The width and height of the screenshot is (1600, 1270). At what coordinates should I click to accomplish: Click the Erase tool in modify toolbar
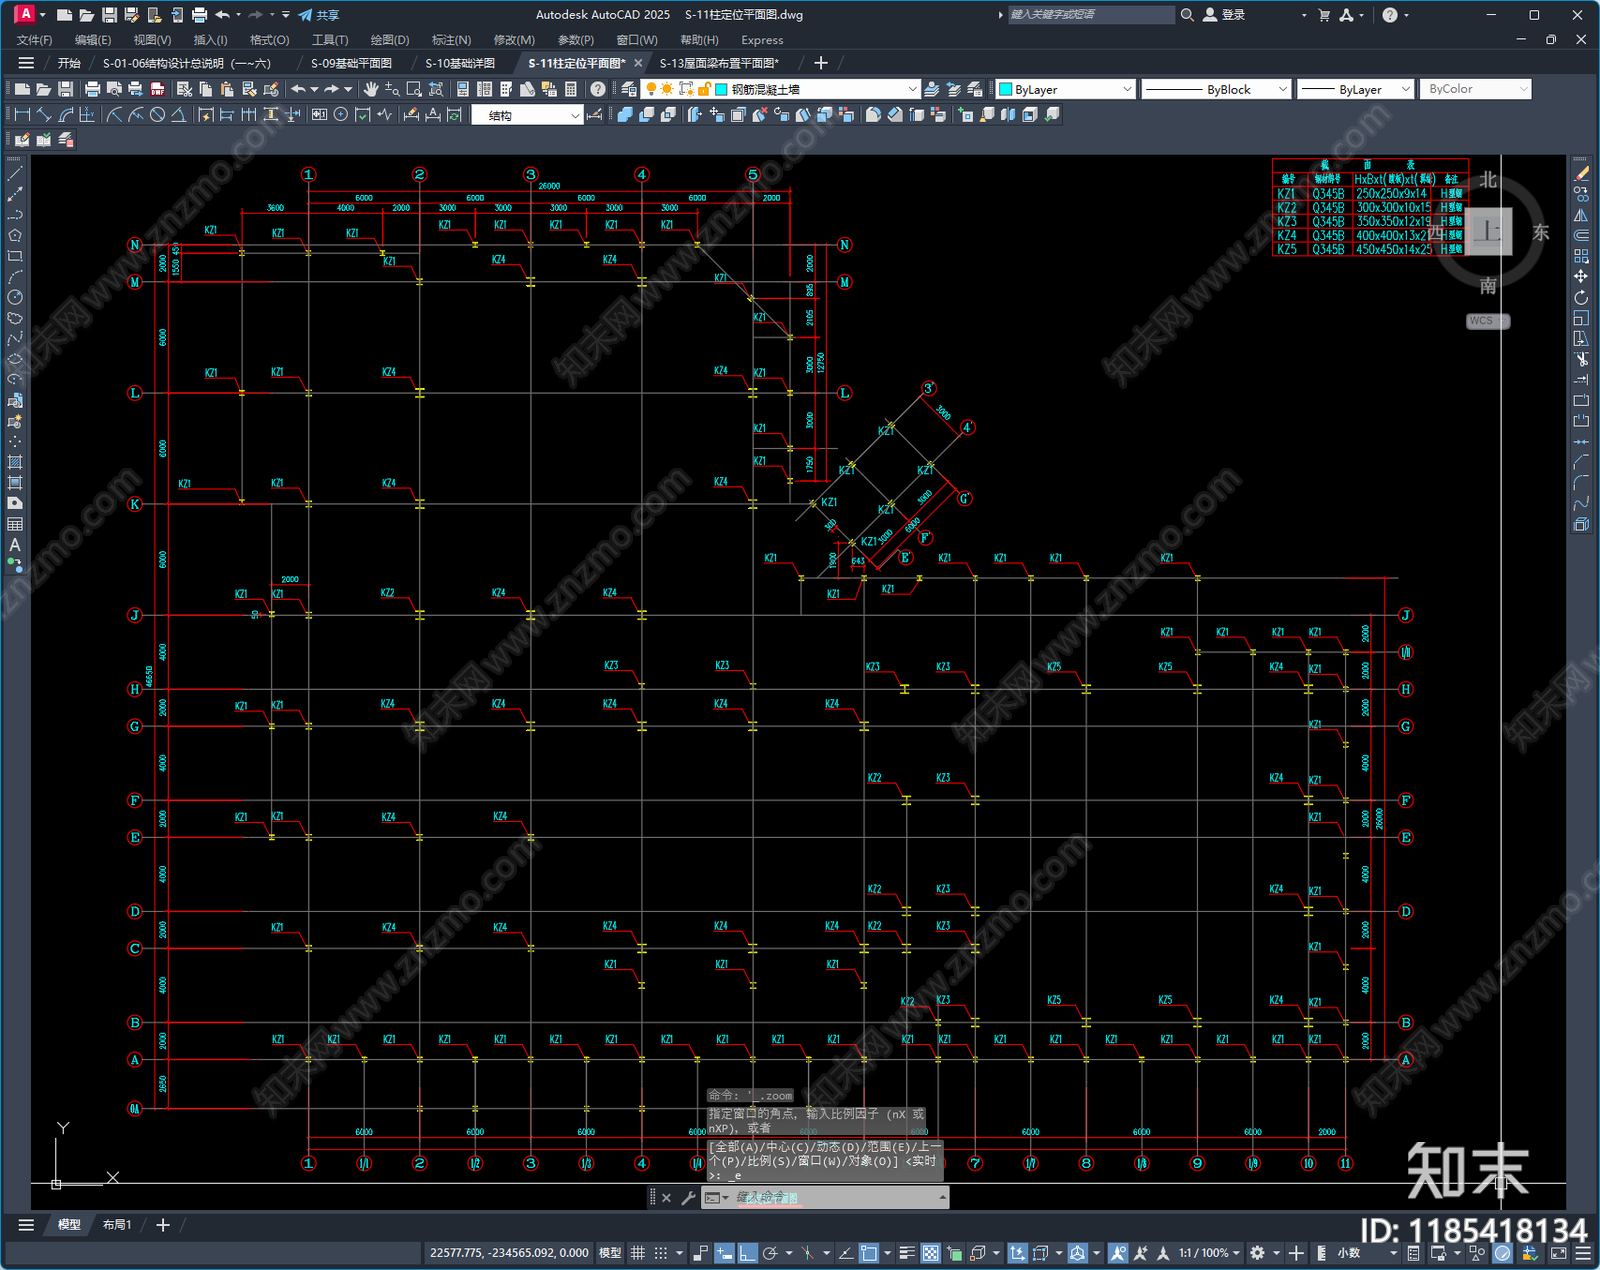click(x=1581, y=174)
